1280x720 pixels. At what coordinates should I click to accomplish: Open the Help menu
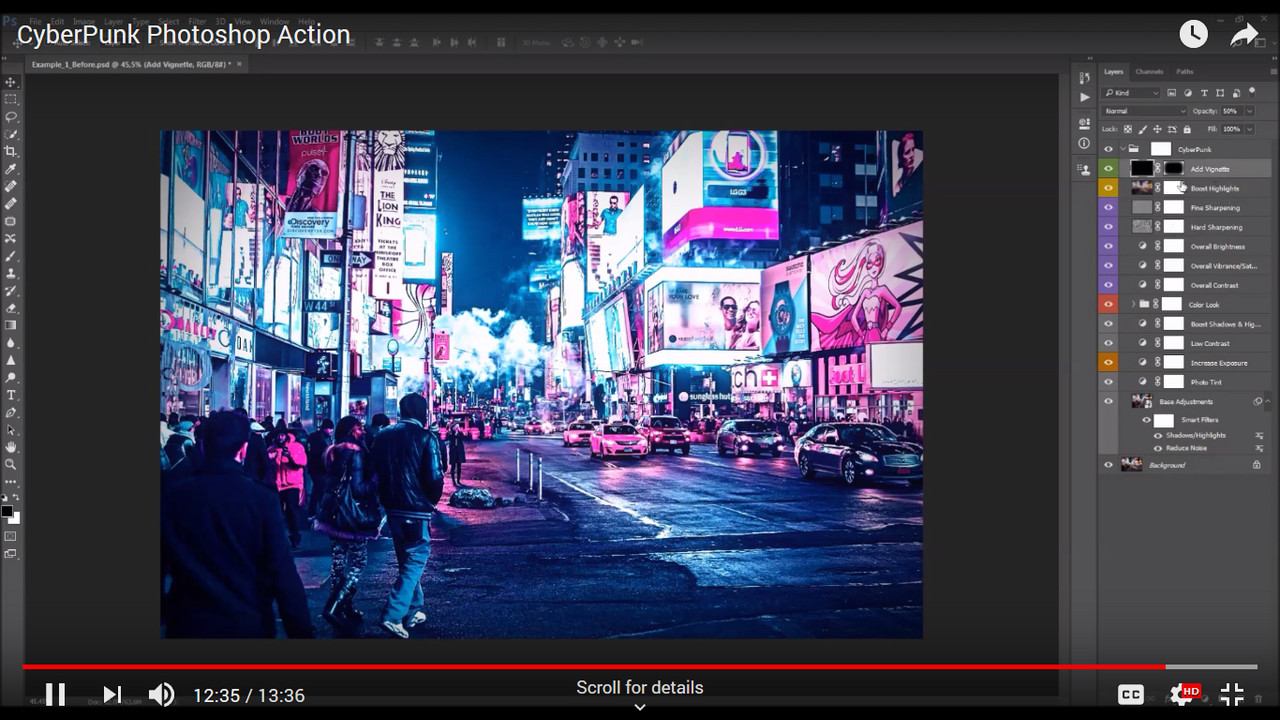click(307, 21)
